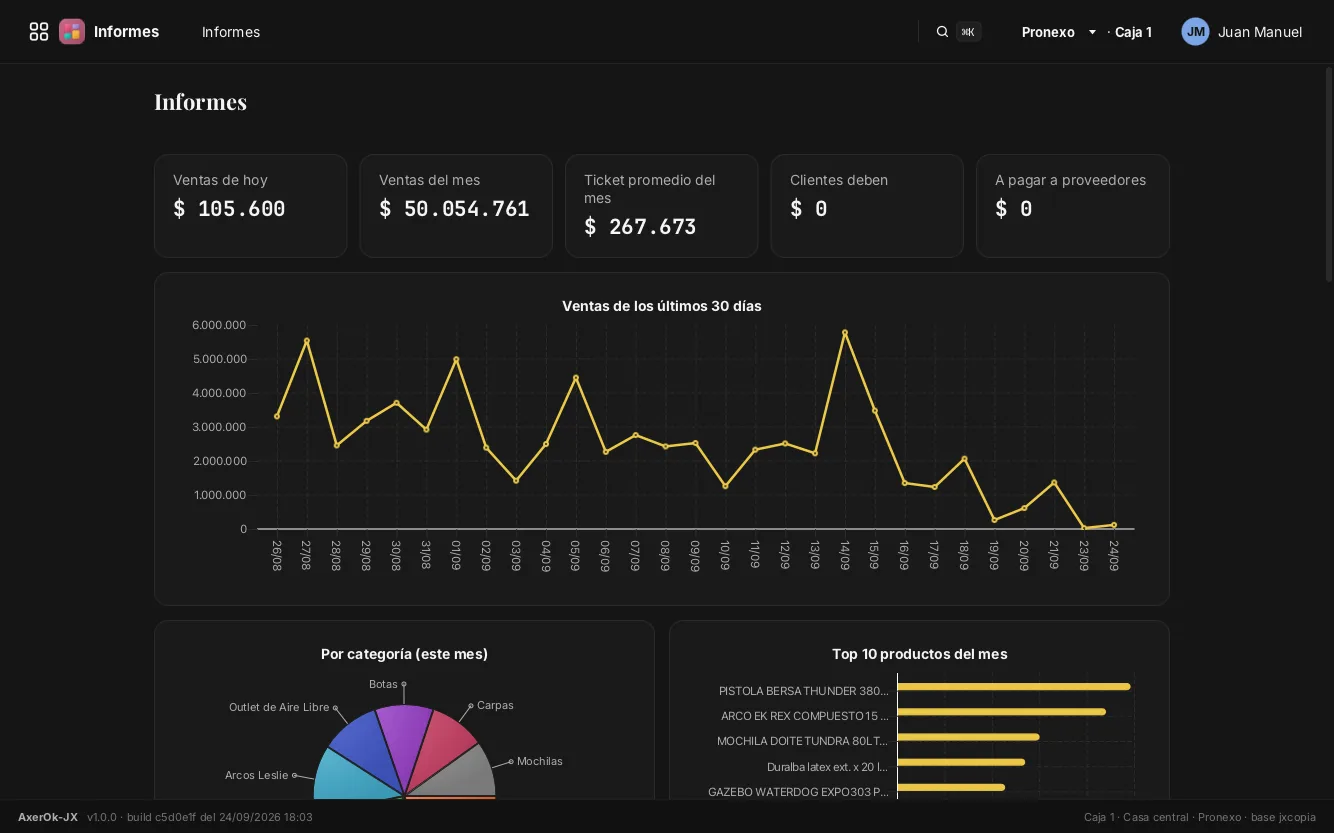Click the red Carpas pie slice

(x=440, y=750)
